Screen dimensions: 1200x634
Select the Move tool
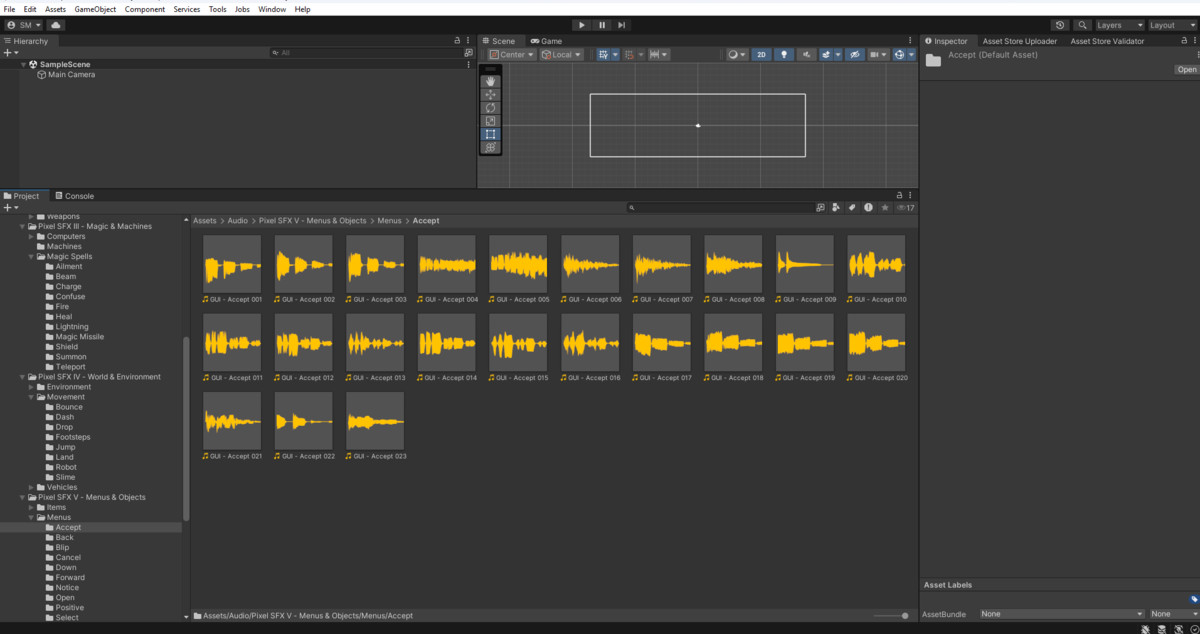click(490, 94)
